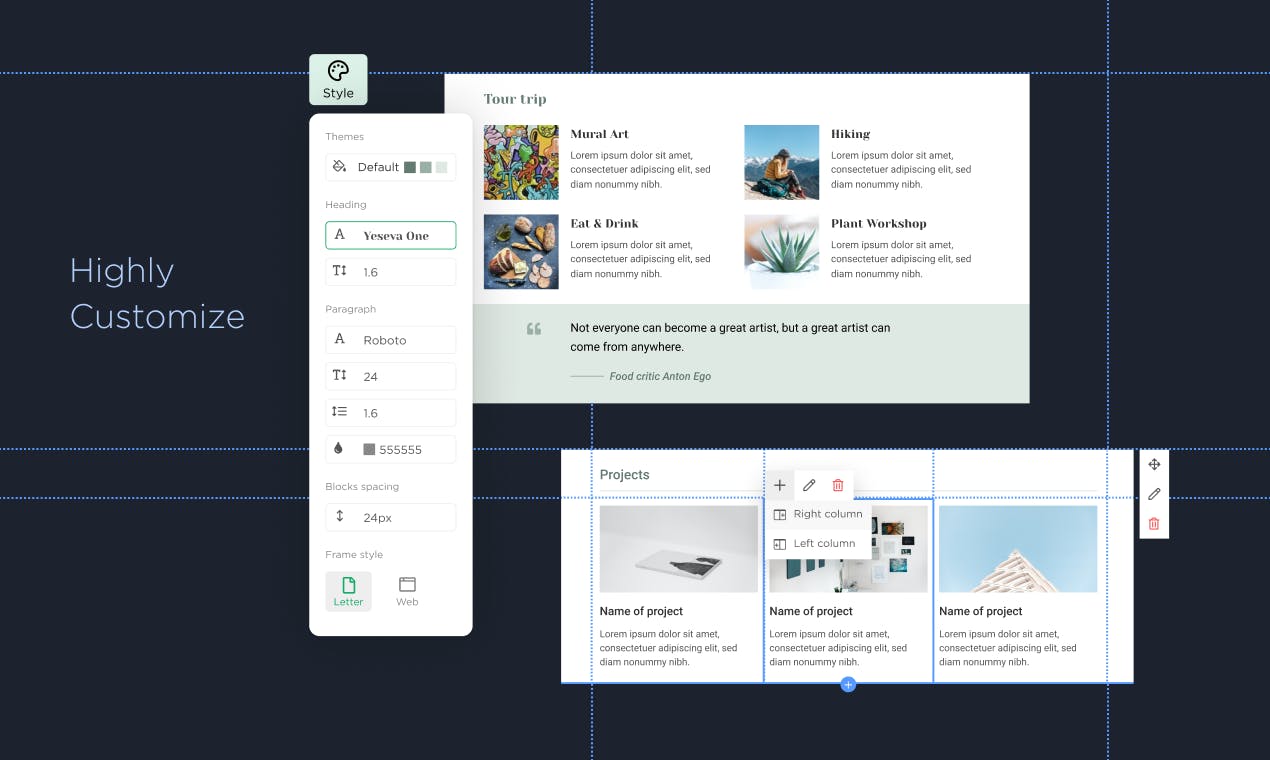1270x760 pixels.
Task: Open the Default theme dropdown
Action: (x=390, y=167)
